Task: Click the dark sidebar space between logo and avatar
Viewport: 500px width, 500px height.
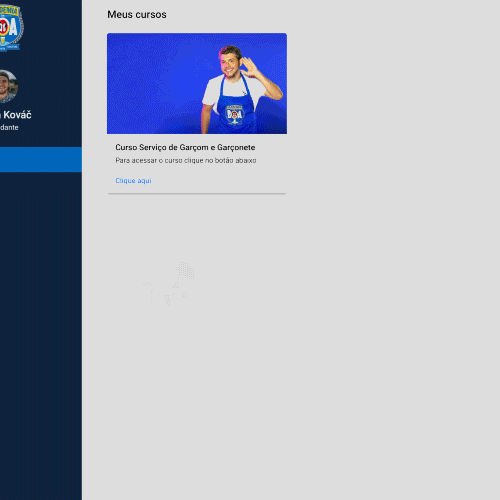Action: click(41, 61)
